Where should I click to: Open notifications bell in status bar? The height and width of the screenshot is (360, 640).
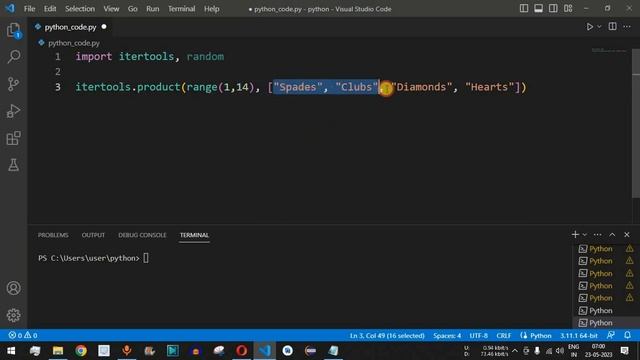point(627,335)
